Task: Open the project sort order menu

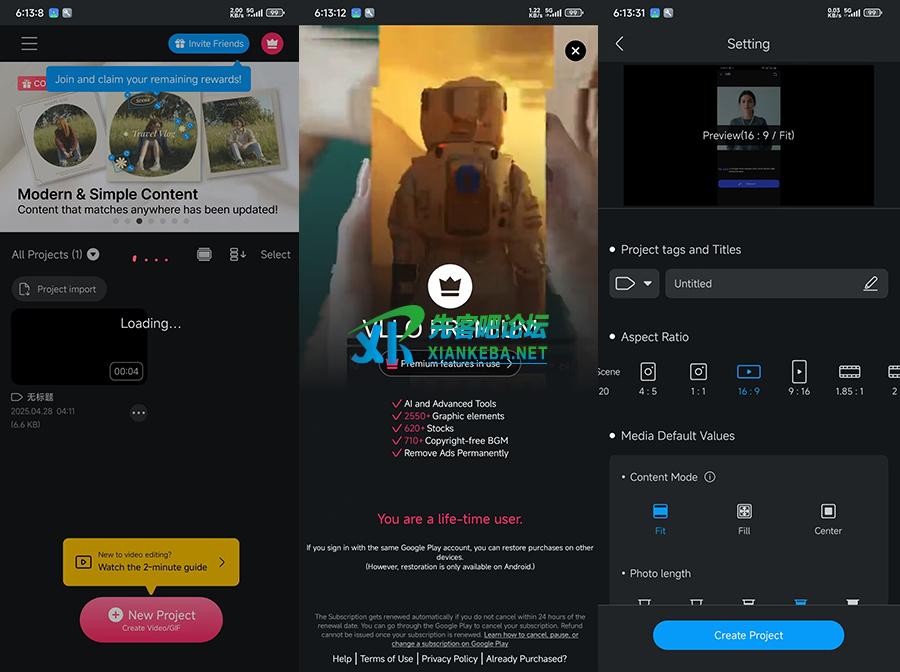Action: [238, 255]
